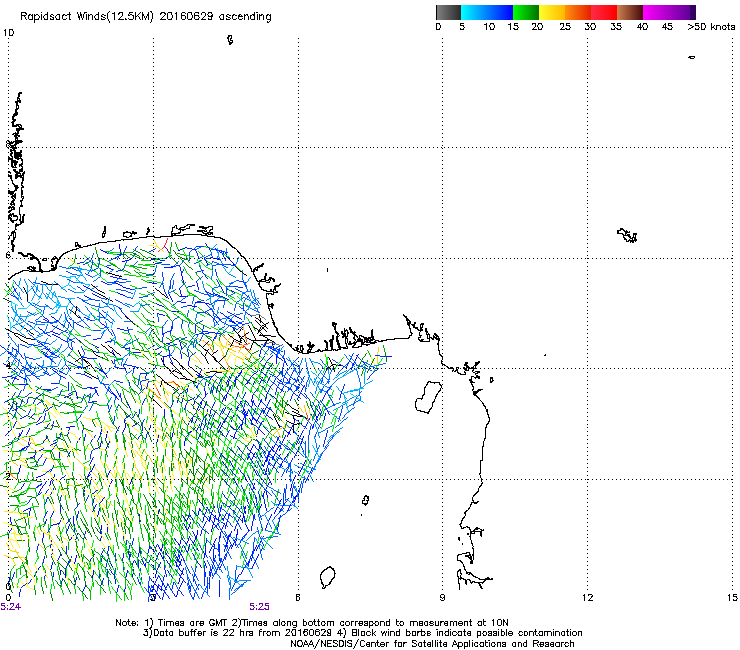Select the orange 25-30 knots legend swatch
The height and width of the screenshot is (650, 740).
coord(578,12)
